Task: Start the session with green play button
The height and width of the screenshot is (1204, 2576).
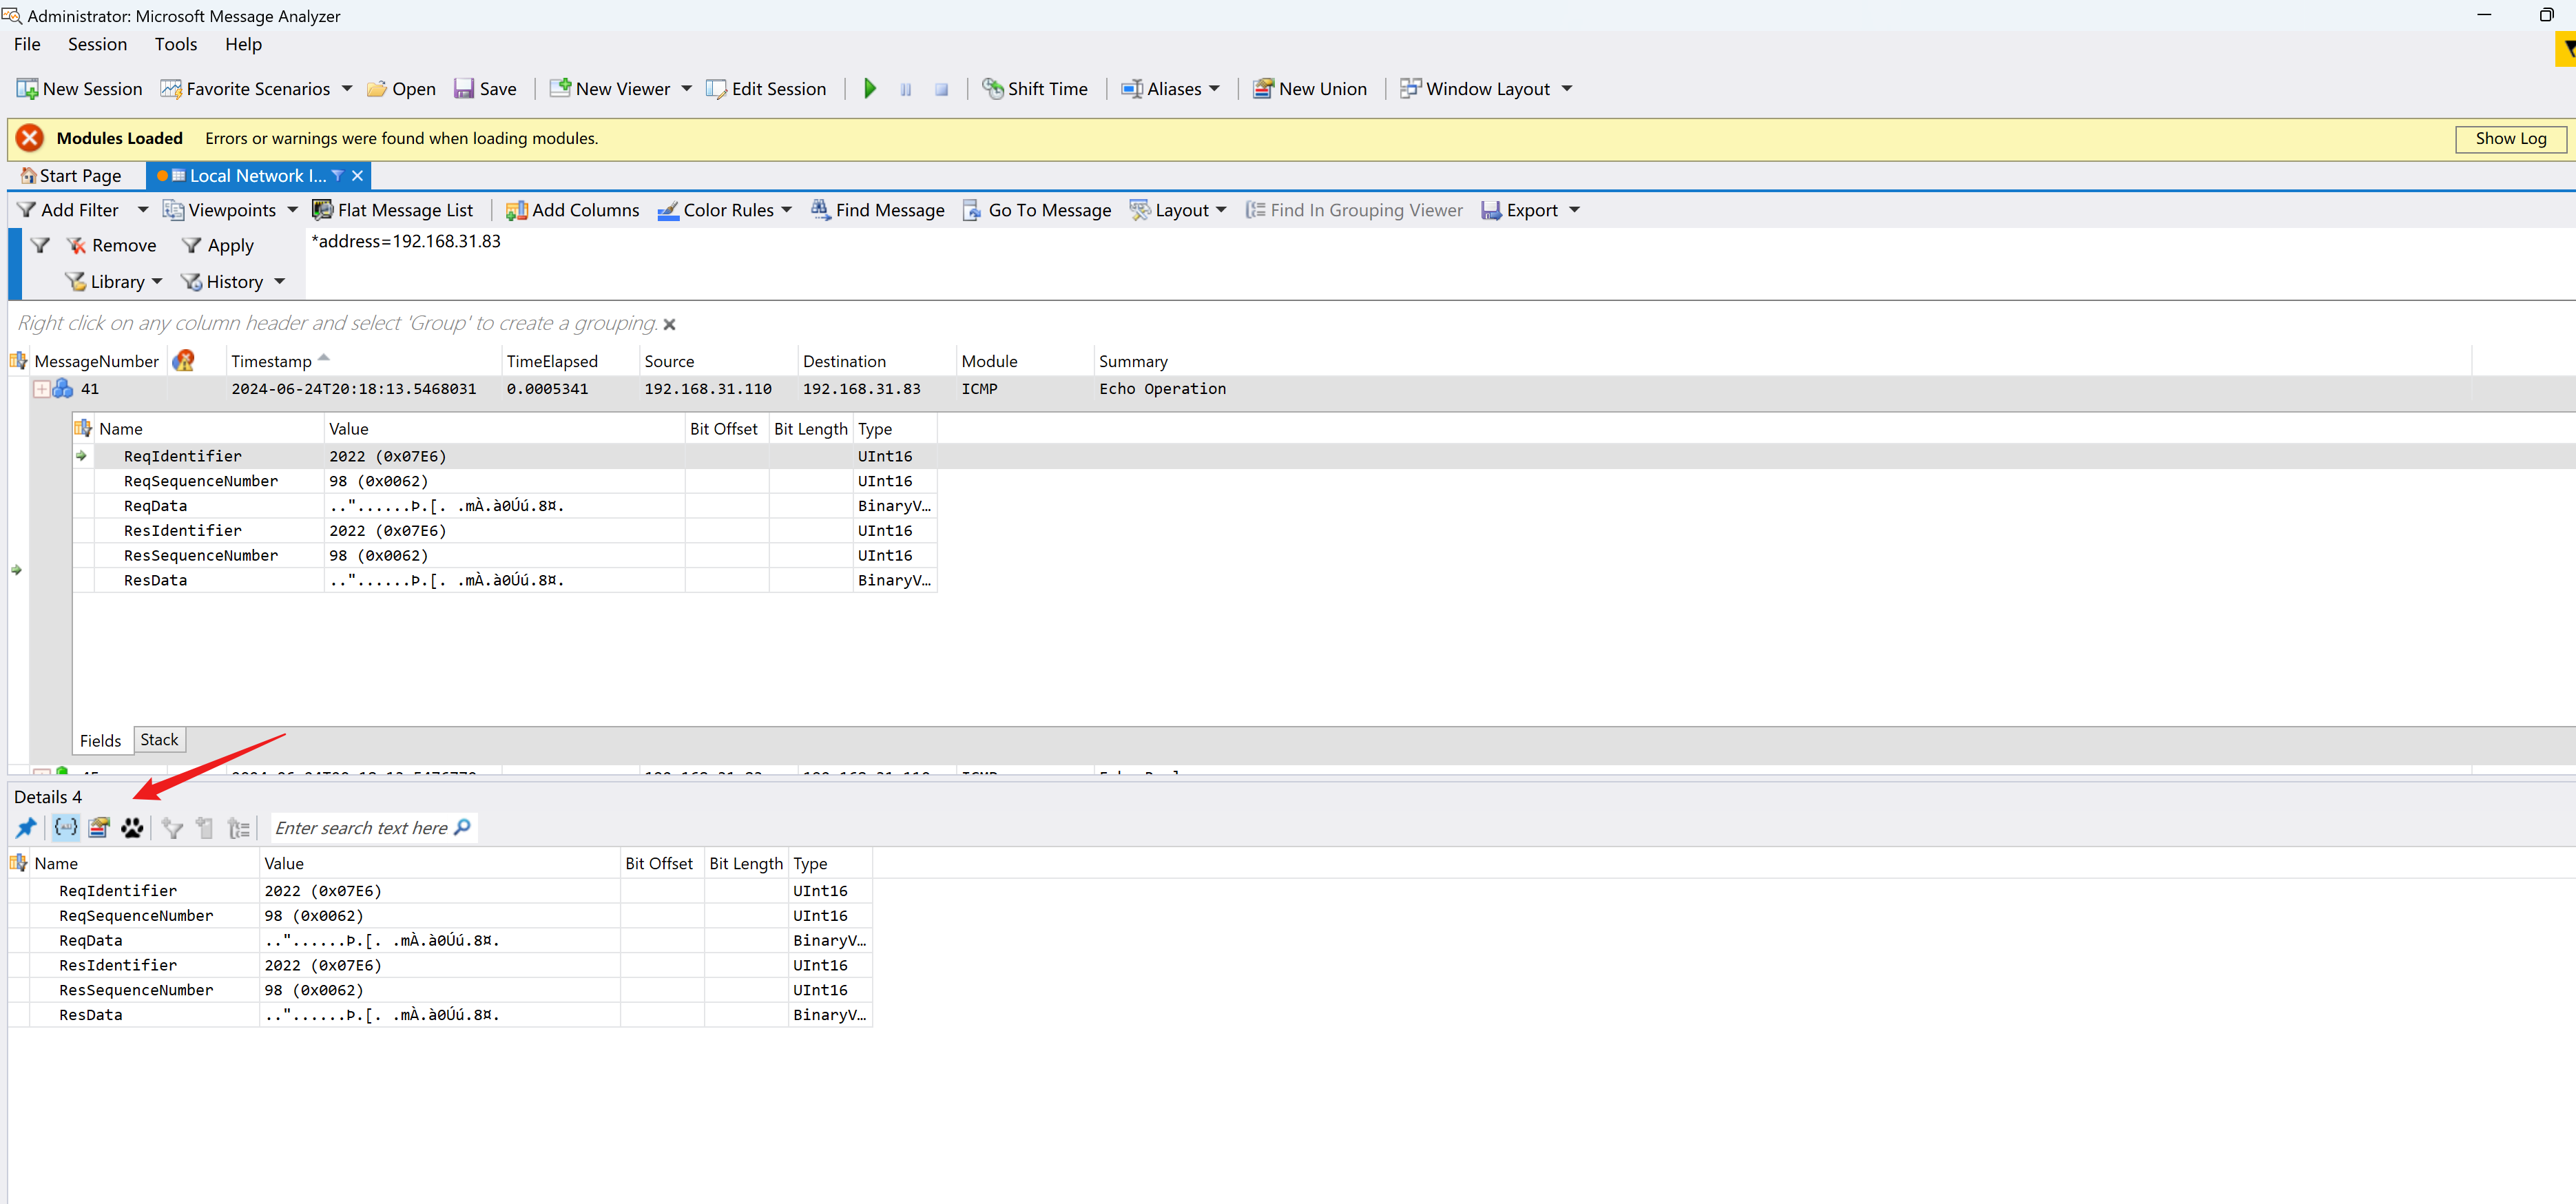Action: tap(870, 89)
